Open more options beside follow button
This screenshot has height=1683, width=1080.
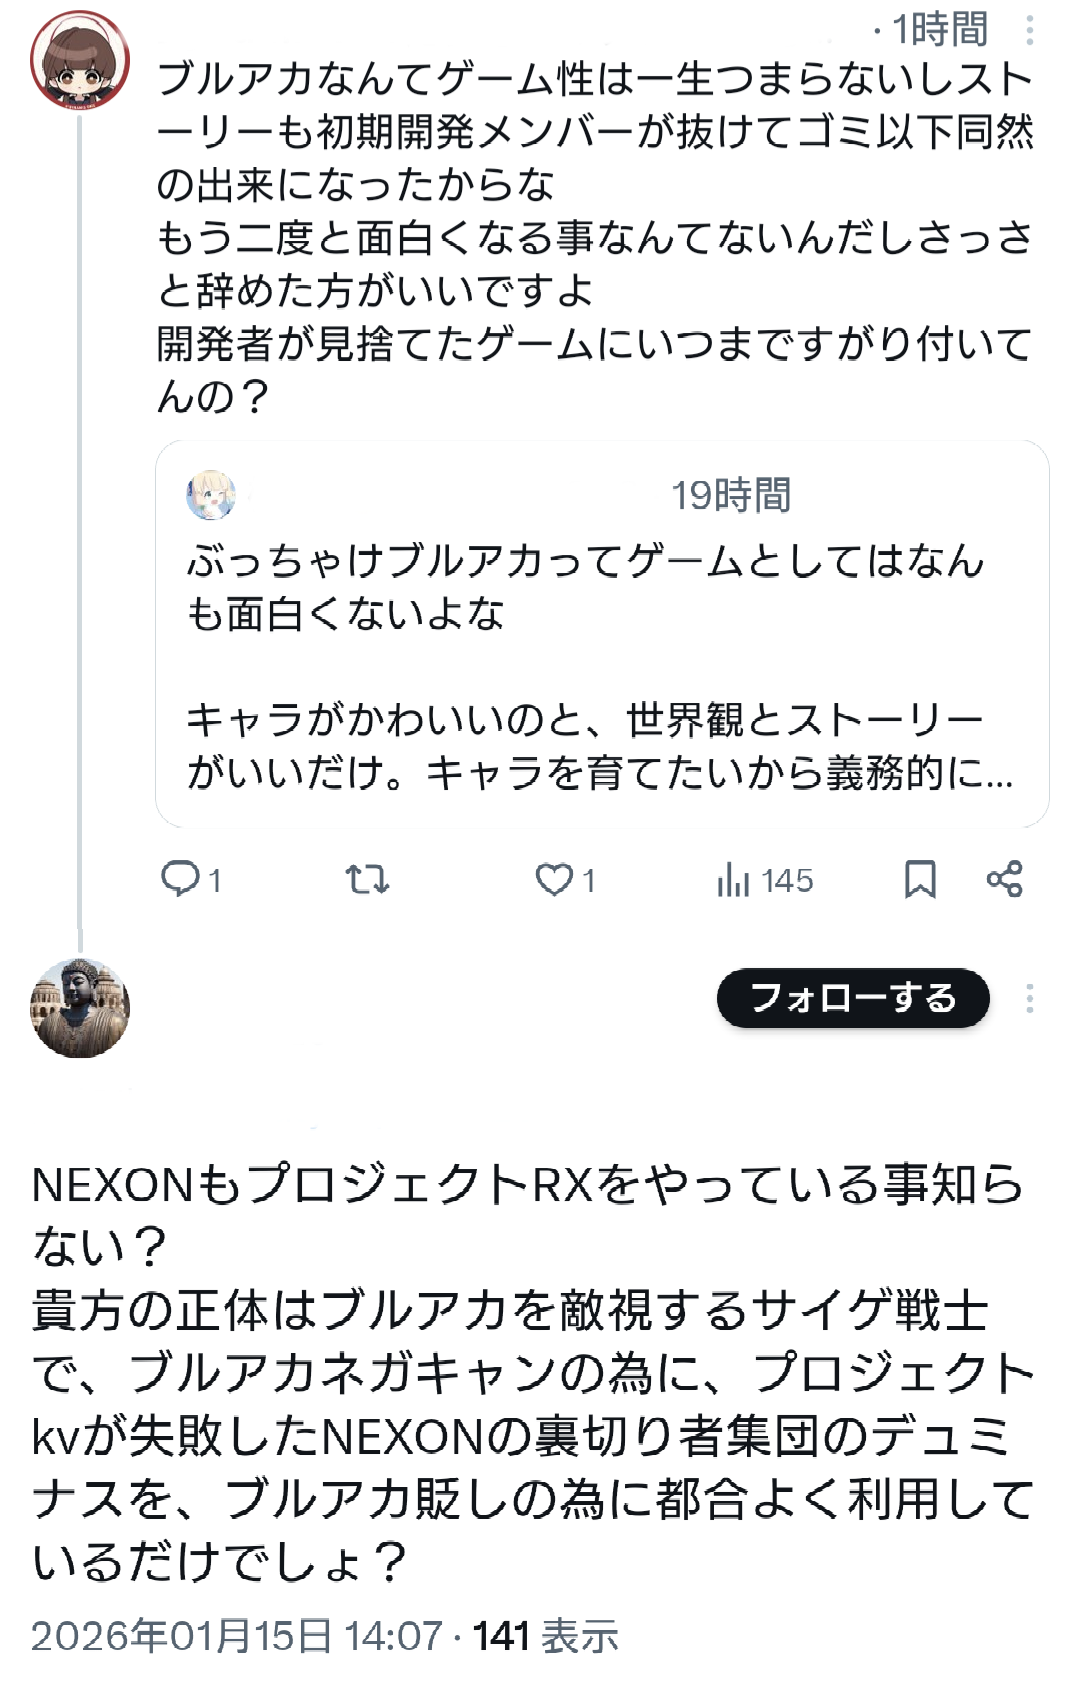[x=1029, y=998]
